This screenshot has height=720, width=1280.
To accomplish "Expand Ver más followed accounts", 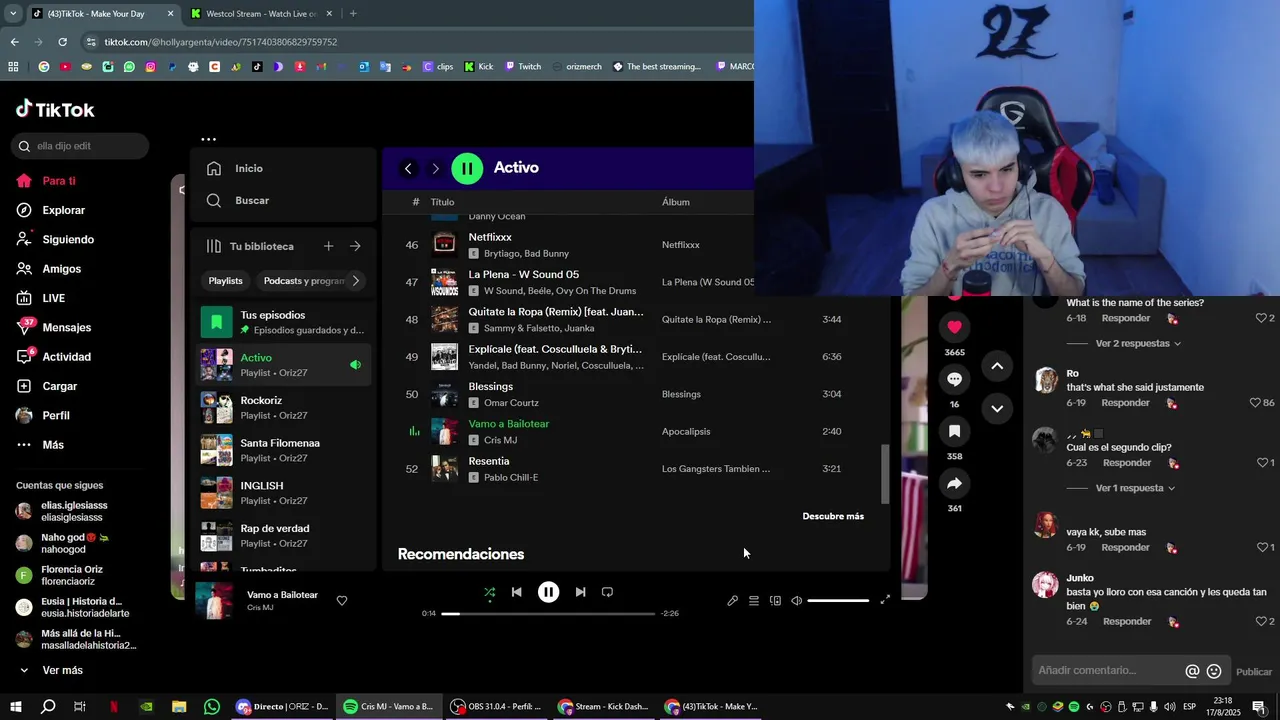I will point(62,670).
